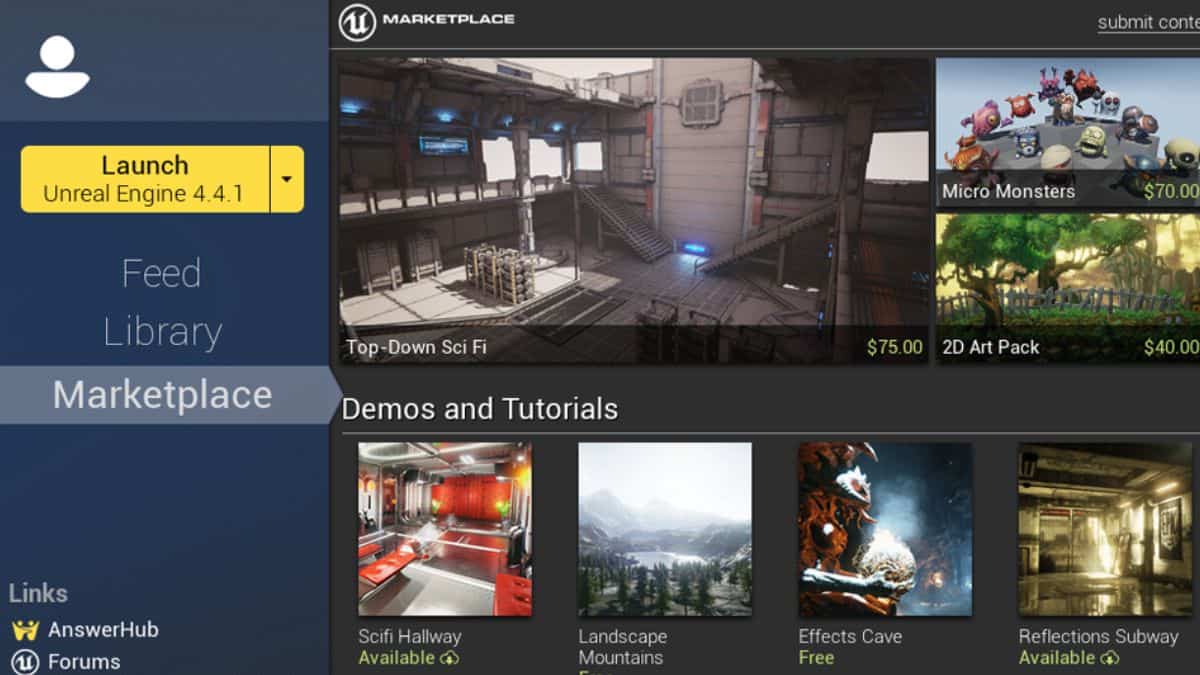Click the submit content link
The height and width of the screenshot is (675, 1200).
1148,22
